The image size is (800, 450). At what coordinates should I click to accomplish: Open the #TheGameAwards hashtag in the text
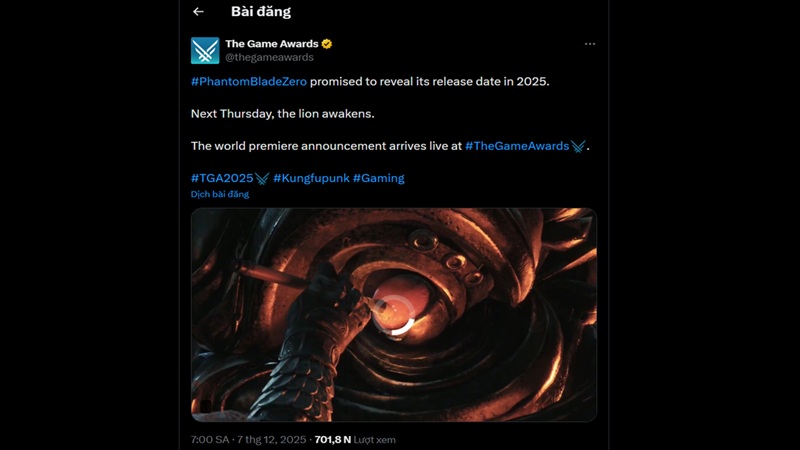point(517,146)
